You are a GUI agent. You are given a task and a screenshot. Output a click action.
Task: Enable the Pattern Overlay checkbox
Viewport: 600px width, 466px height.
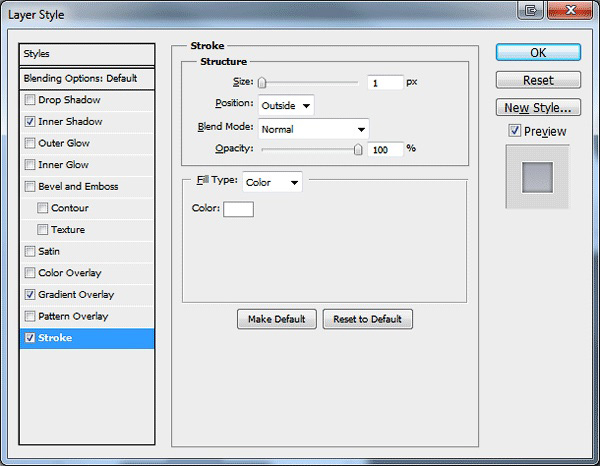29,316
